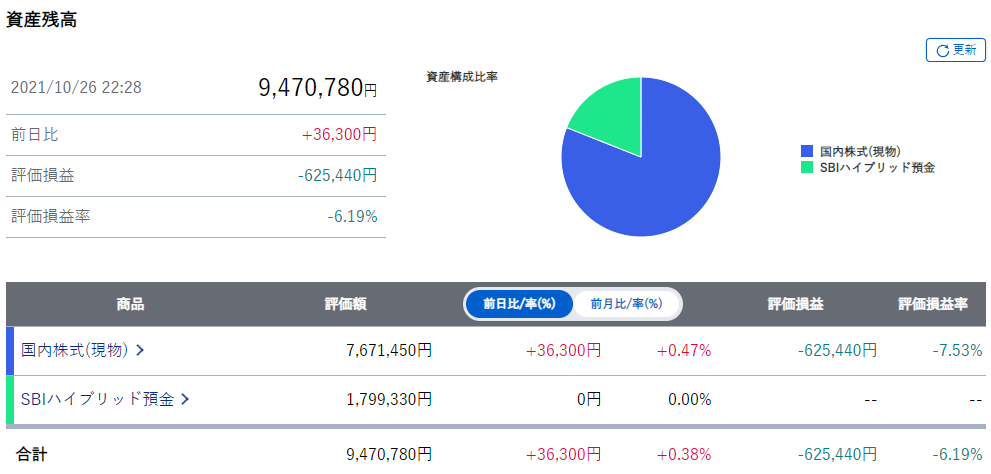Click the 評価損益率 column header

(x=932, y=304)
